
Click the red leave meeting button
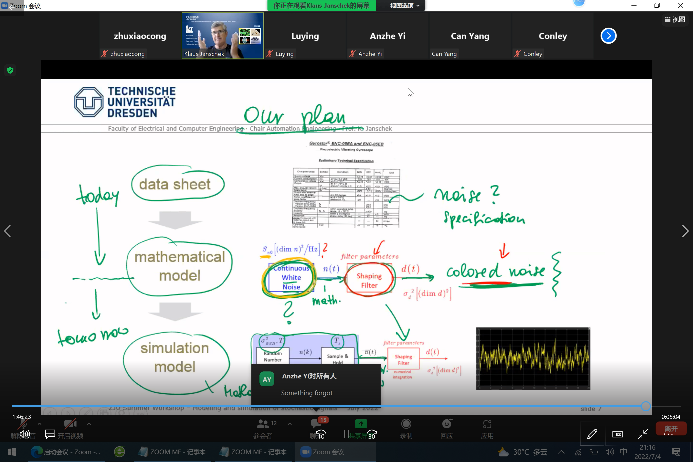[671, 428]
